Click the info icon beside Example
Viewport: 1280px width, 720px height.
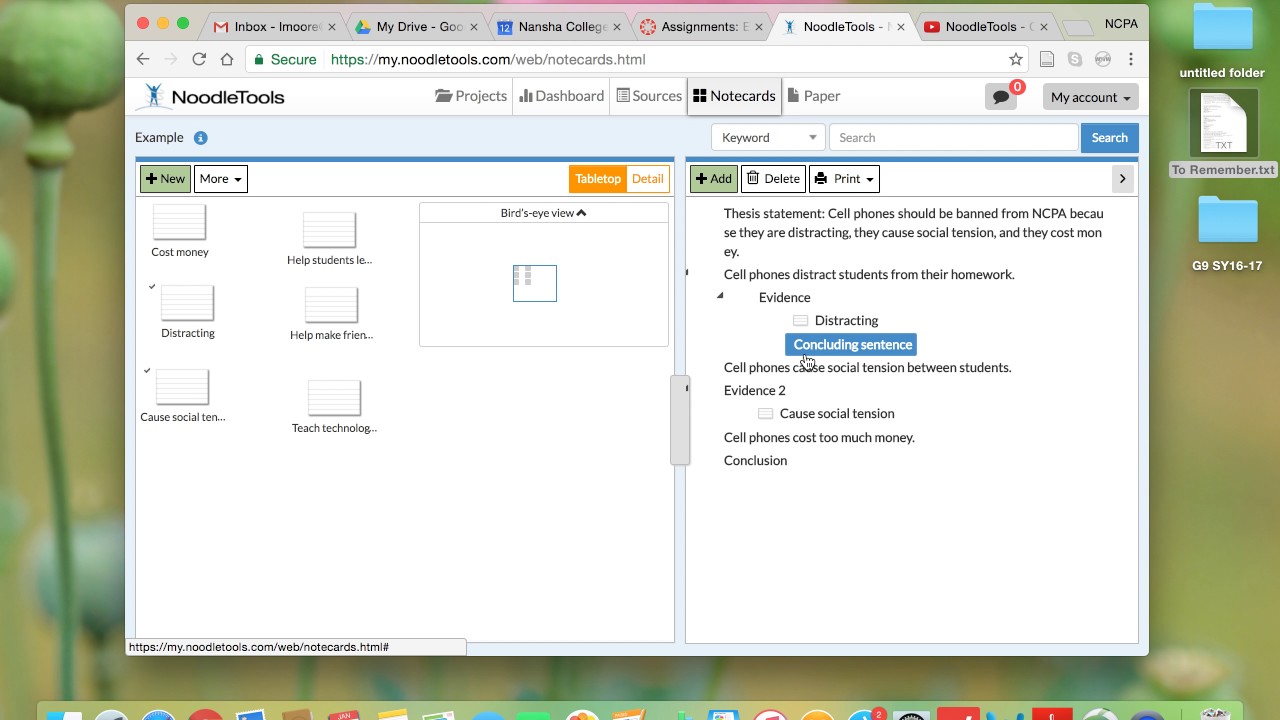[x=200, y=138]
